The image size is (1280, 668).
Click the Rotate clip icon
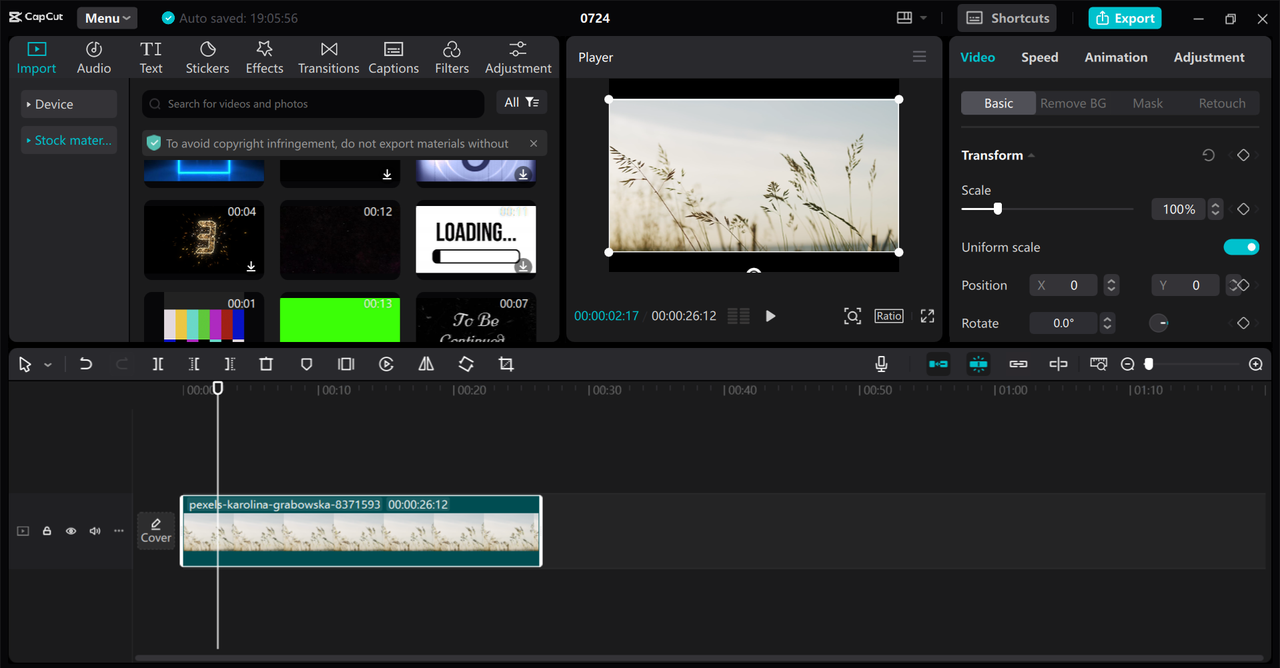tap(466, 365)
